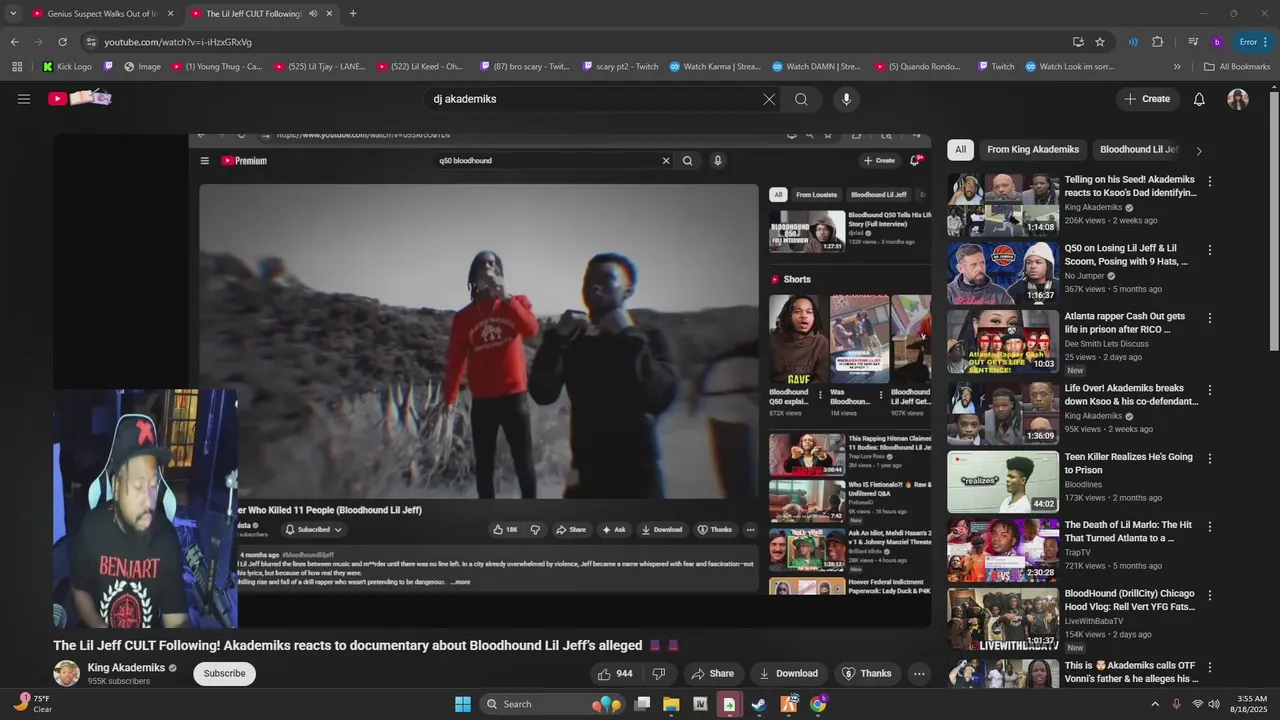The image size is (1280, 720).
Task: Open the 'Kick Logo' bookmark
Action: [x=67, y=67]
